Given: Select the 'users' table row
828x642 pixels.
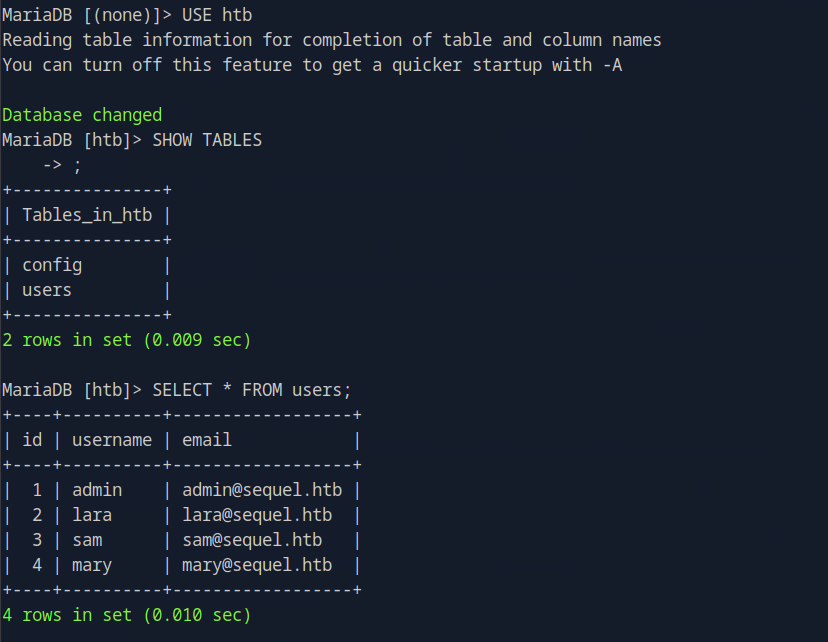Looking at the screenshot, I should (47, 290).
